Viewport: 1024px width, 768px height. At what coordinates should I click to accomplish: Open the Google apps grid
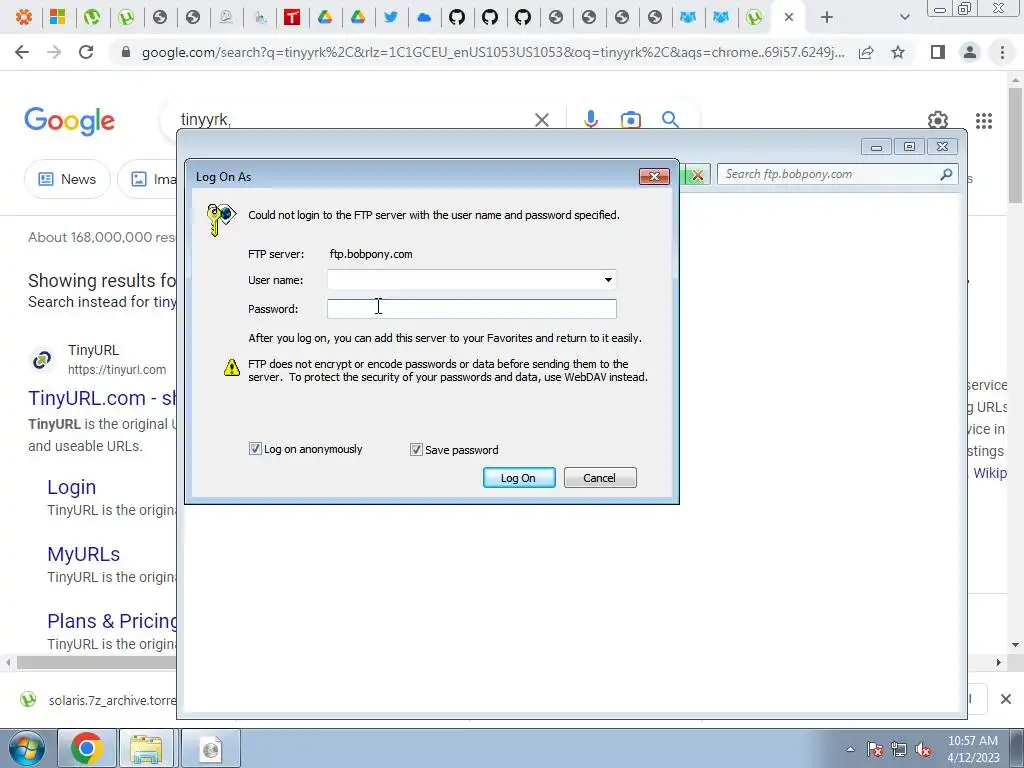(x=984, y=120)
